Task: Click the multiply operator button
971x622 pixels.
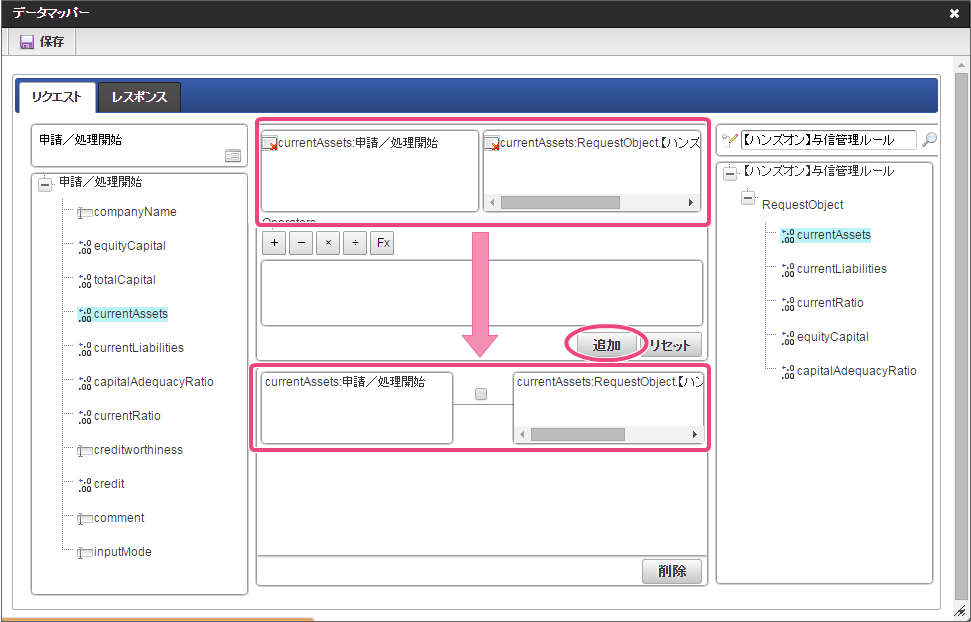Action: point(328,243)
